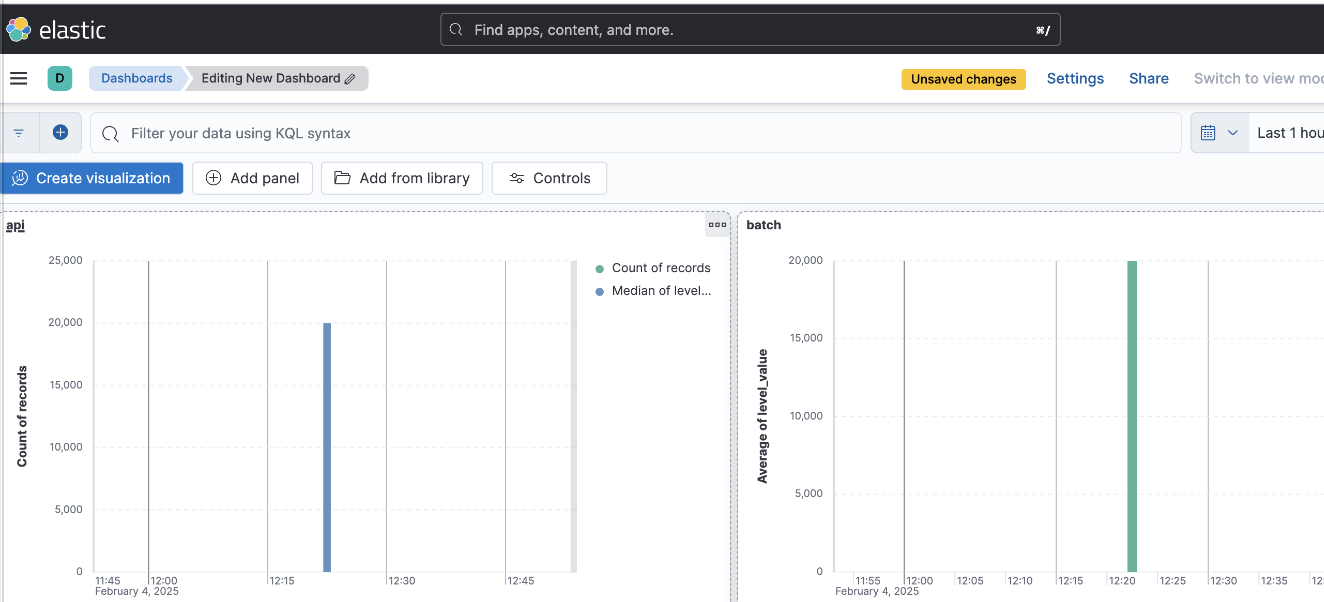Click the blue bar in api chart
The image size is (1324, 602).
tap(327, 447)
